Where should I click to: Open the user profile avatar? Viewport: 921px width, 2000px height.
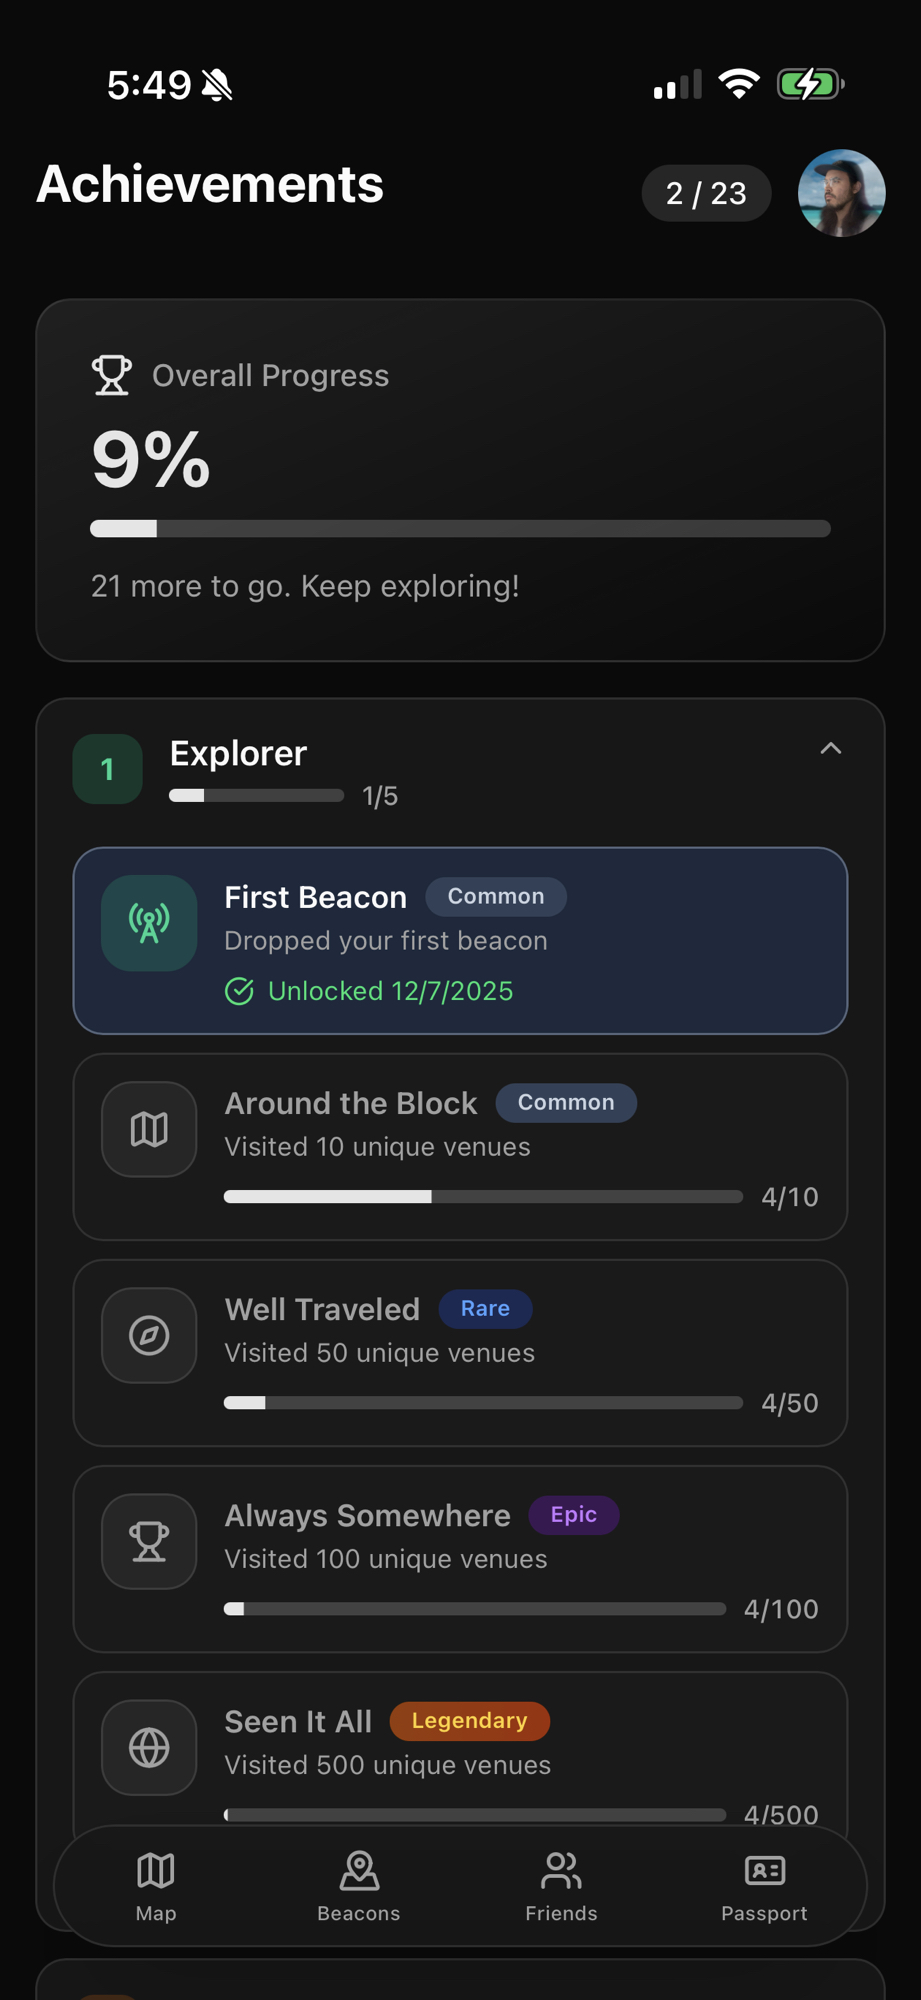(841, 193)
